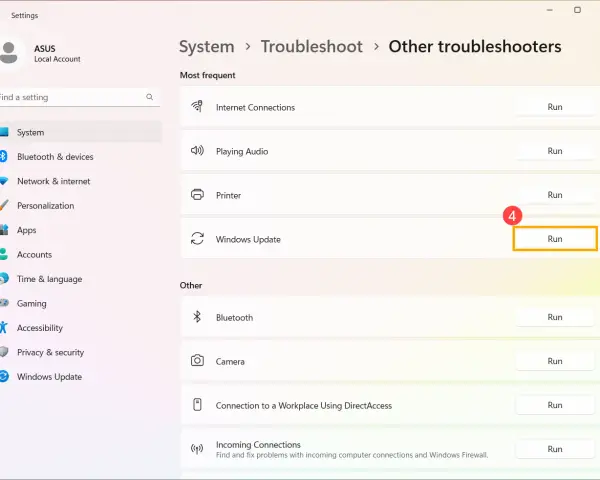
Task: Run the Printer troubleshooter
Action: 554,195
